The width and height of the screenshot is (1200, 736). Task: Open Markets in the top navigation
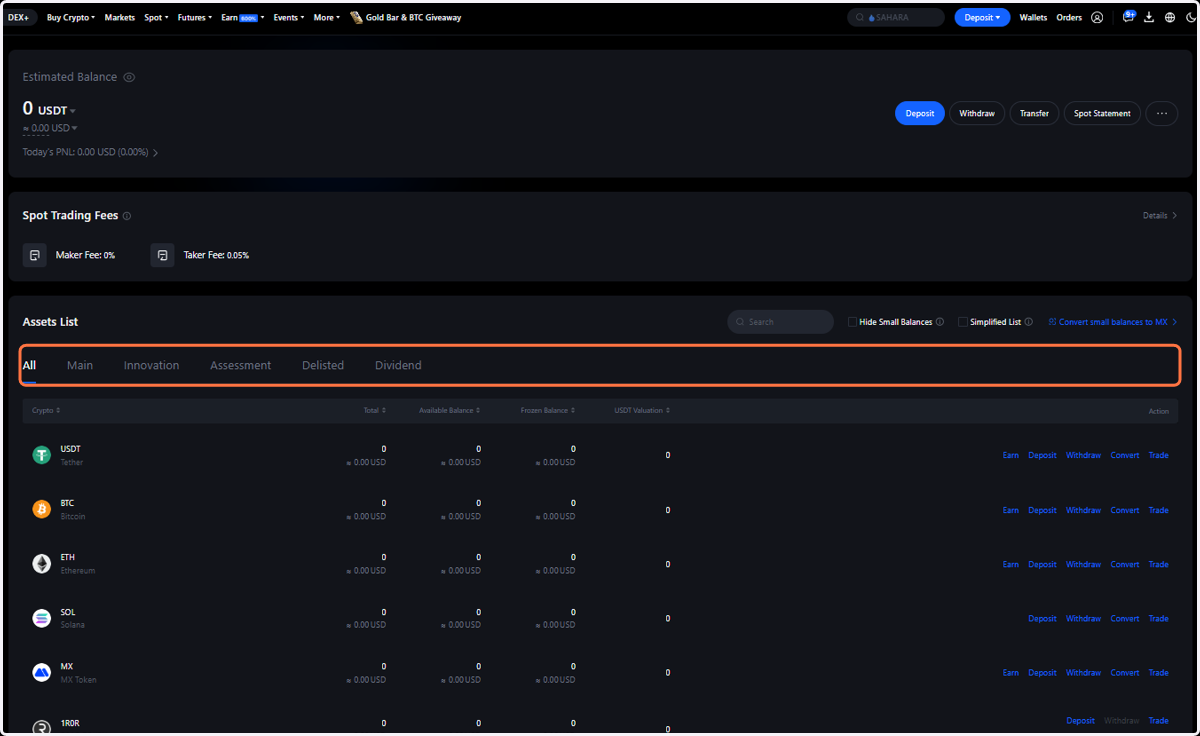(120, 17)
